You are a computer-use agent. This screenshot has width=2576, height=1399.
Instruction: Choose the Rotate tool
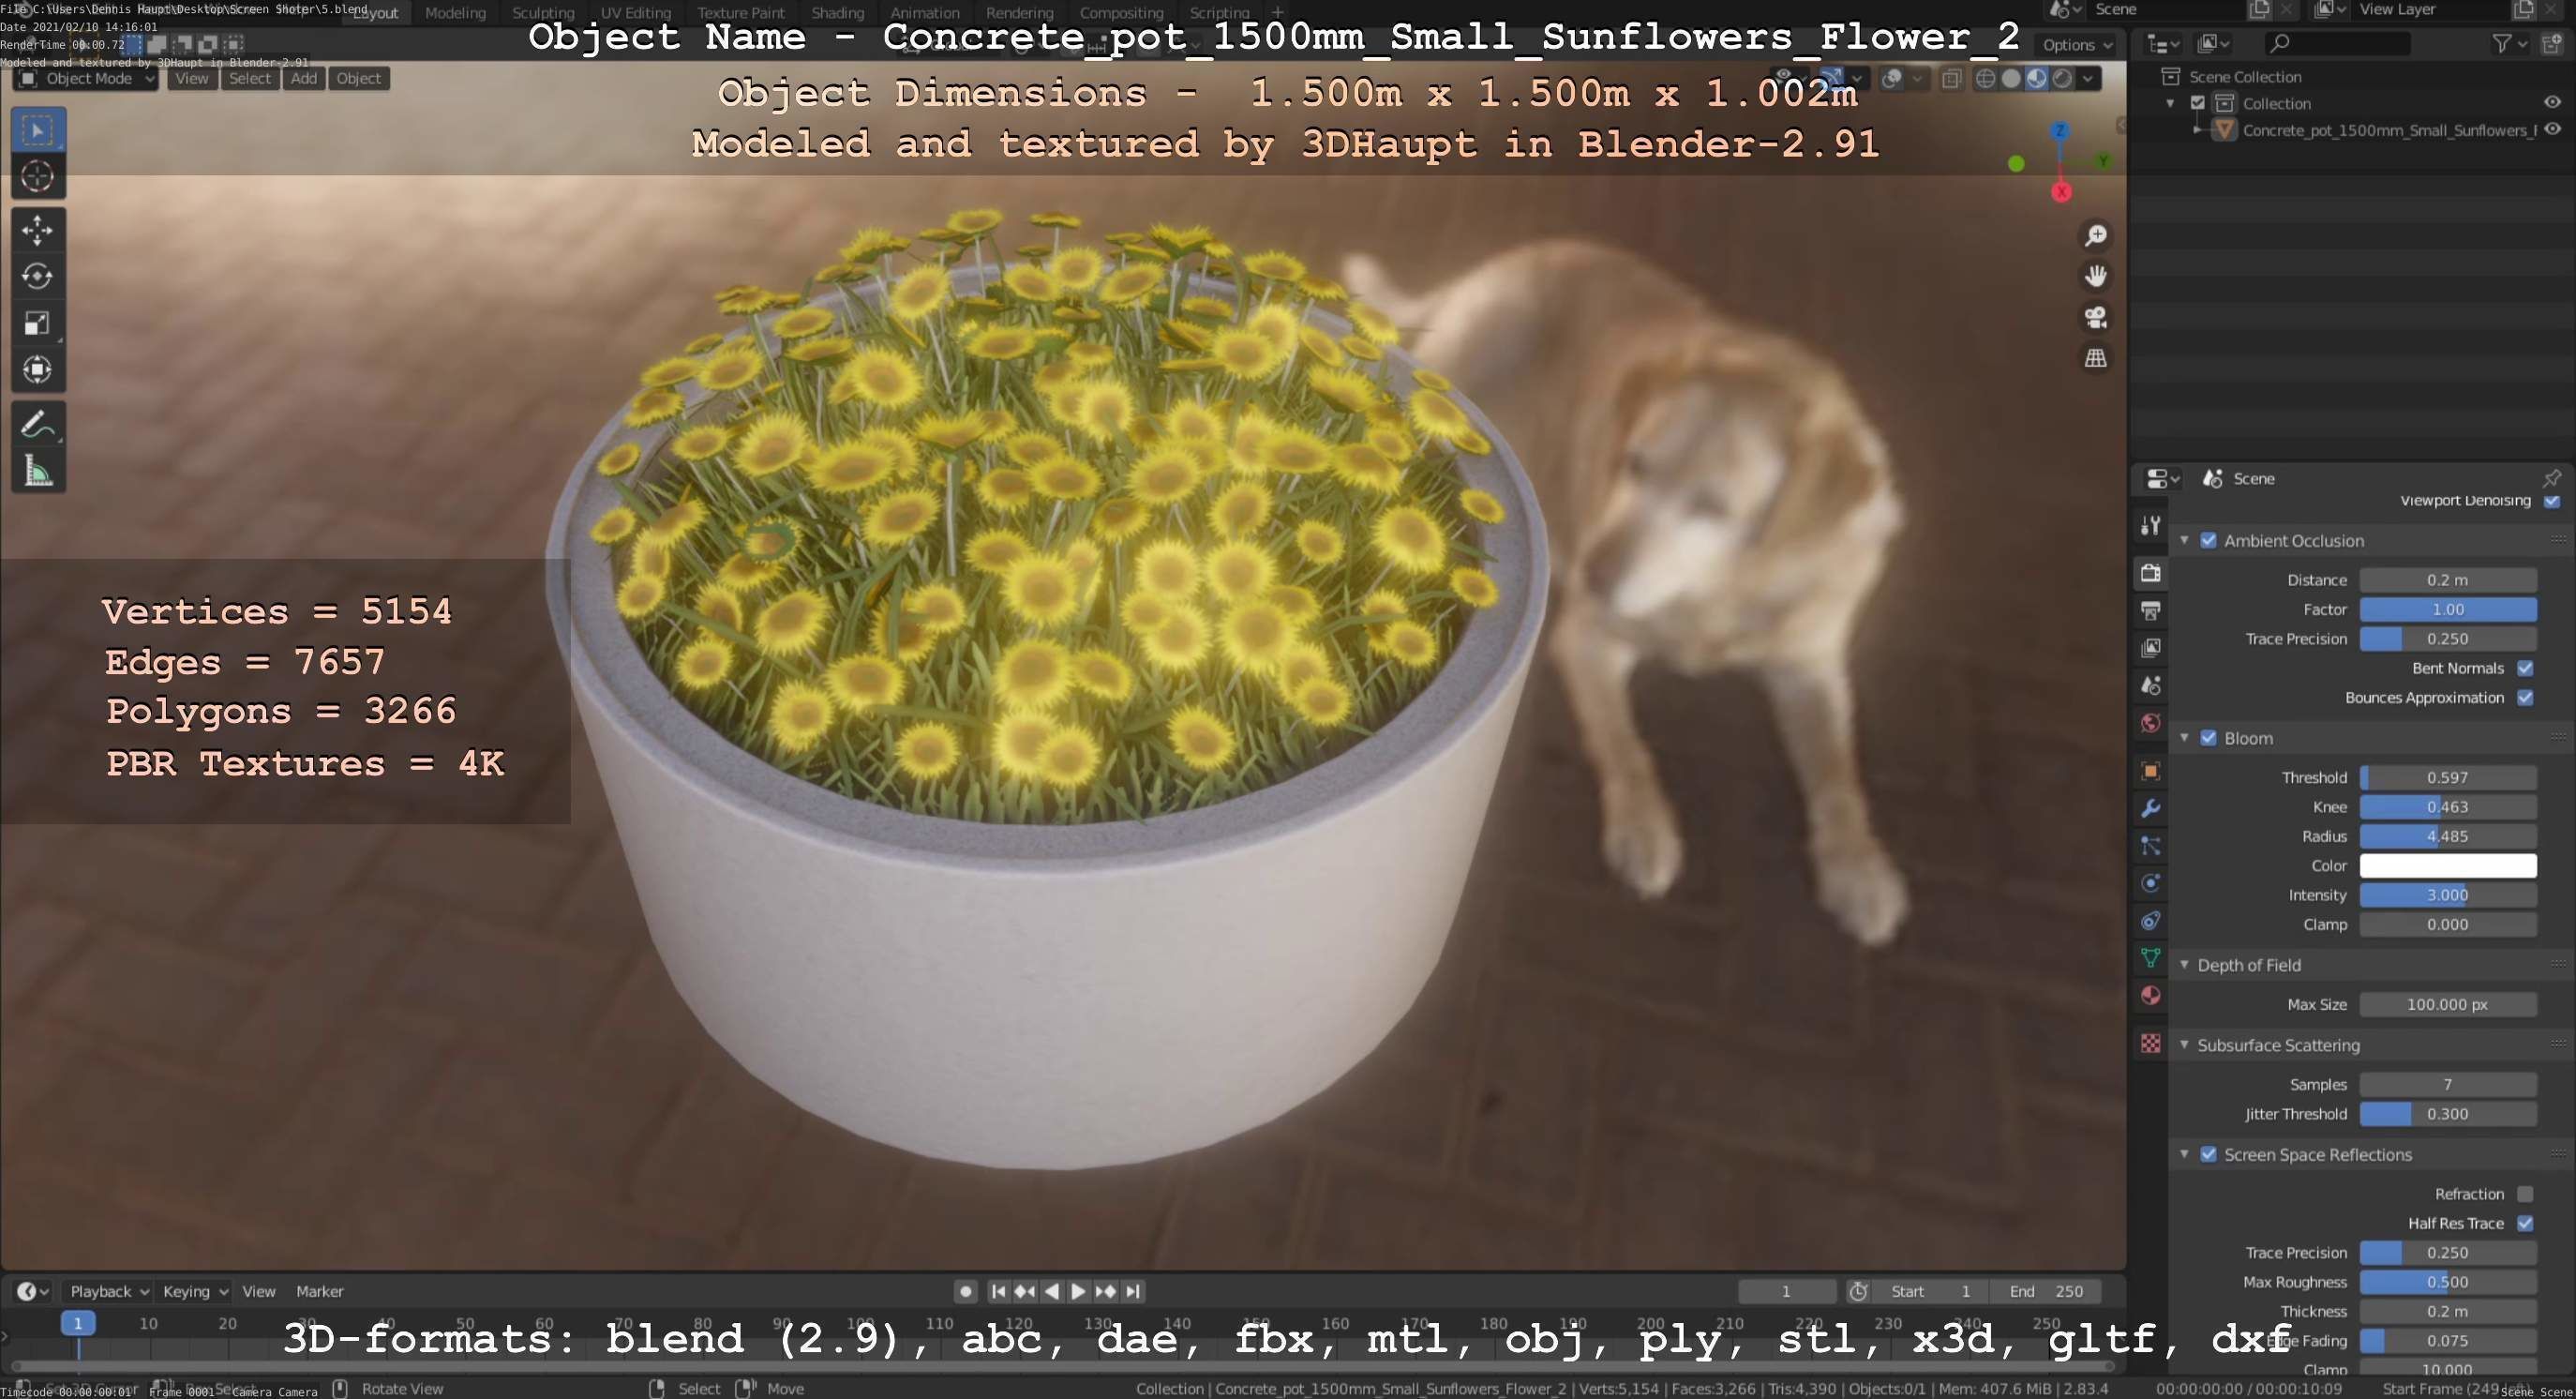tap(38, 276)
